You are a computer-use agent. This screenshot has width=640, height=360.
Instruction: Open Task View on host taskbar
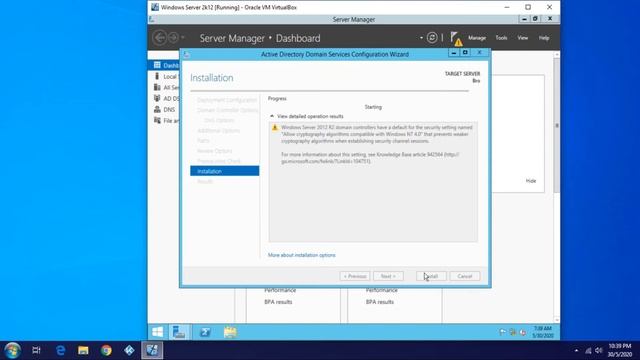point(36,350)
